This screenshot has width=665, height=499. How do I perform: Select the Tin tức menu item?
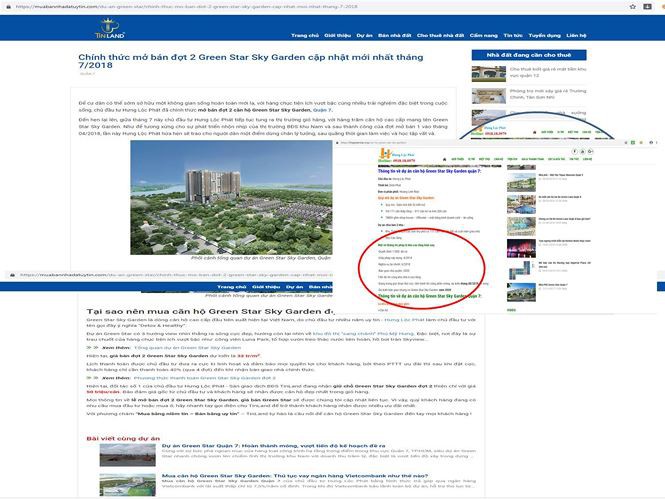pos(513,36)
